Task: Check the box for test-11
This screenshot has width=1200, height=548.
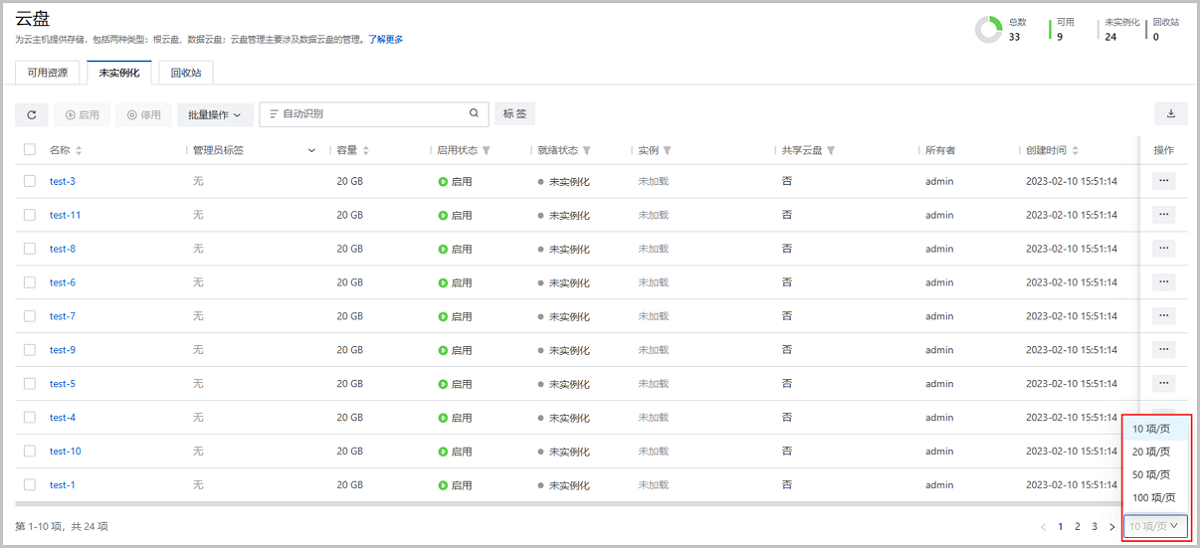Action: click(30, 215)
